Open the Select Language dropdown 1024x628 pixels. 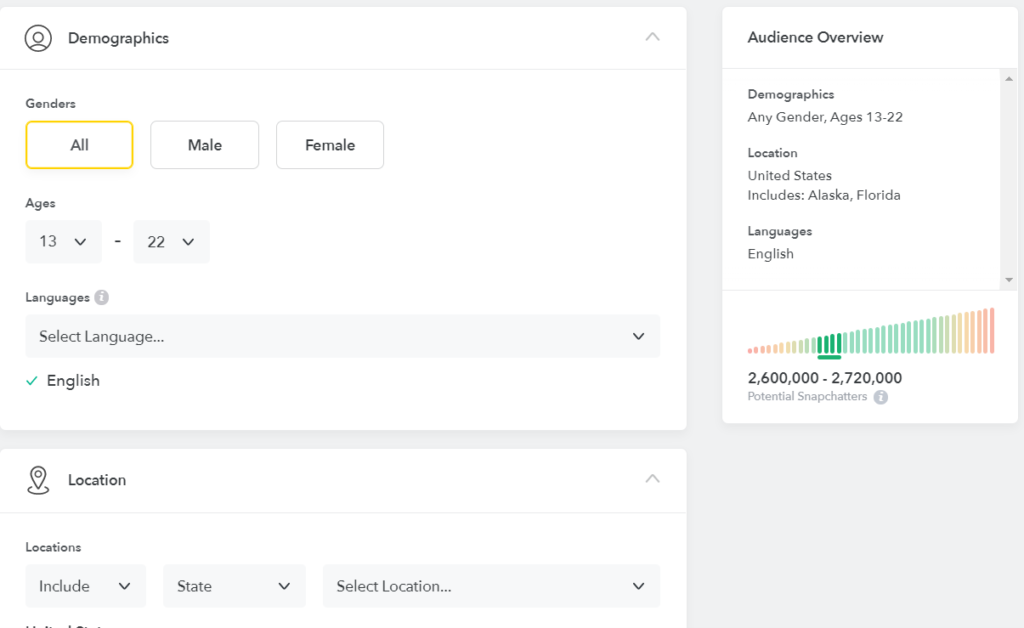342,336
